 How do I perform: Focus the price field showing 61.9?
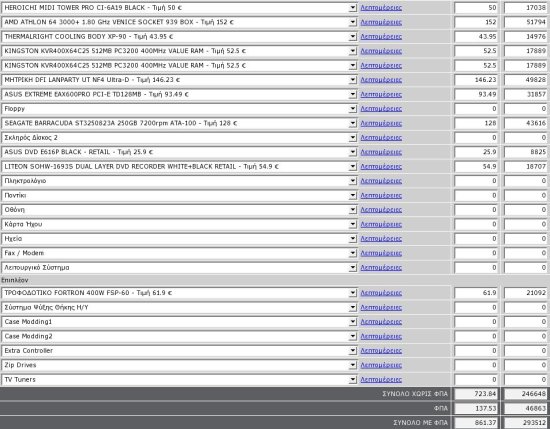476,293
